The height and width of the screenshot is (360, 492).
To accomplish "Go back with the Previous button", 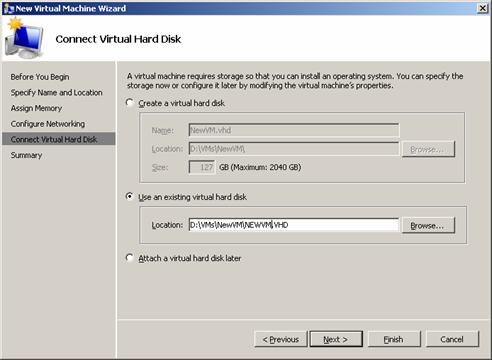I will (x=280, y=339).
